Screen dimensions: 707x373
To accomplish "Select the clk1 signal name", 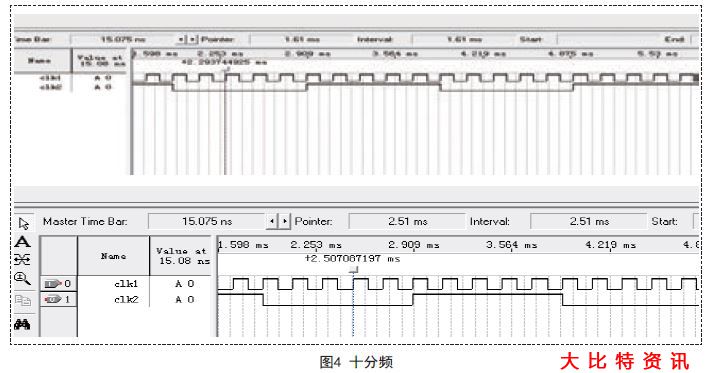I will pyautogui.click(x=126, y=284).
